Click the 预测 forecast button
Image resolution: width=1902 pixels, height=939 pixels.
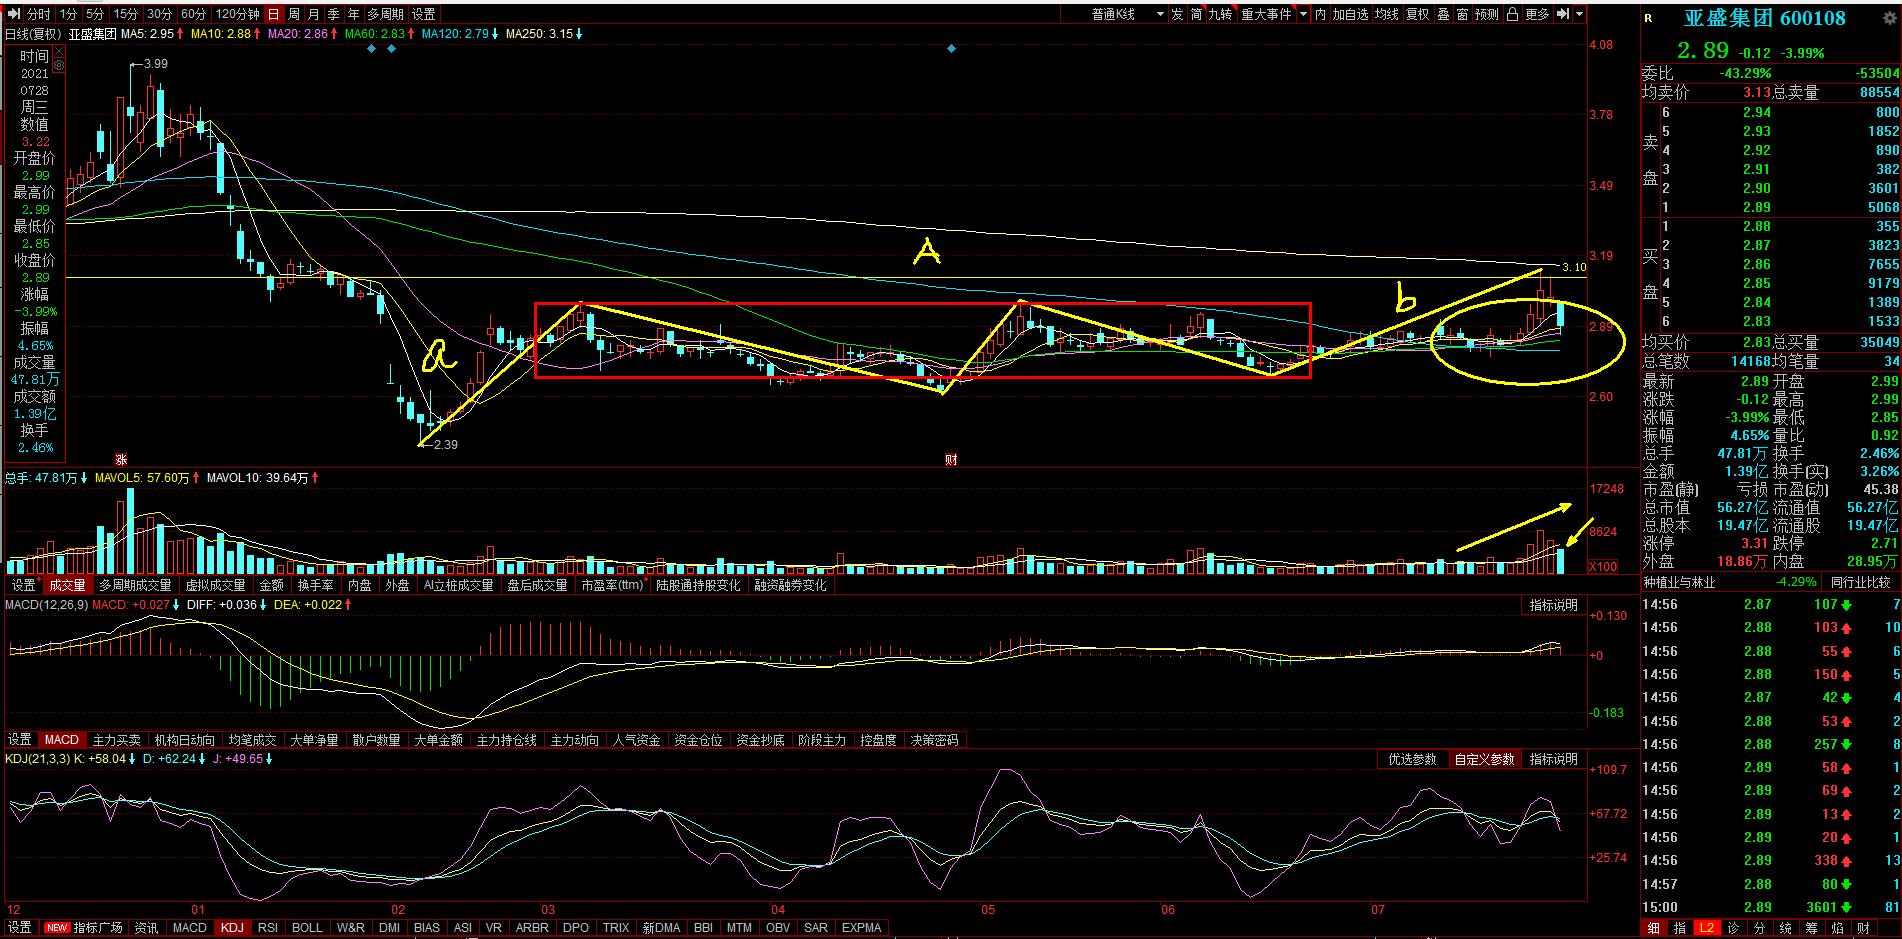(x=1487, y=14)
